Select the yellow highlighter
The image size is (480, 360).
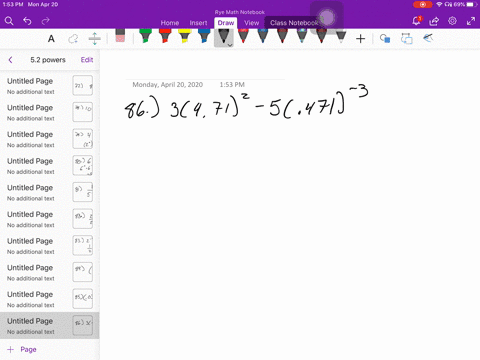[184, 36]
